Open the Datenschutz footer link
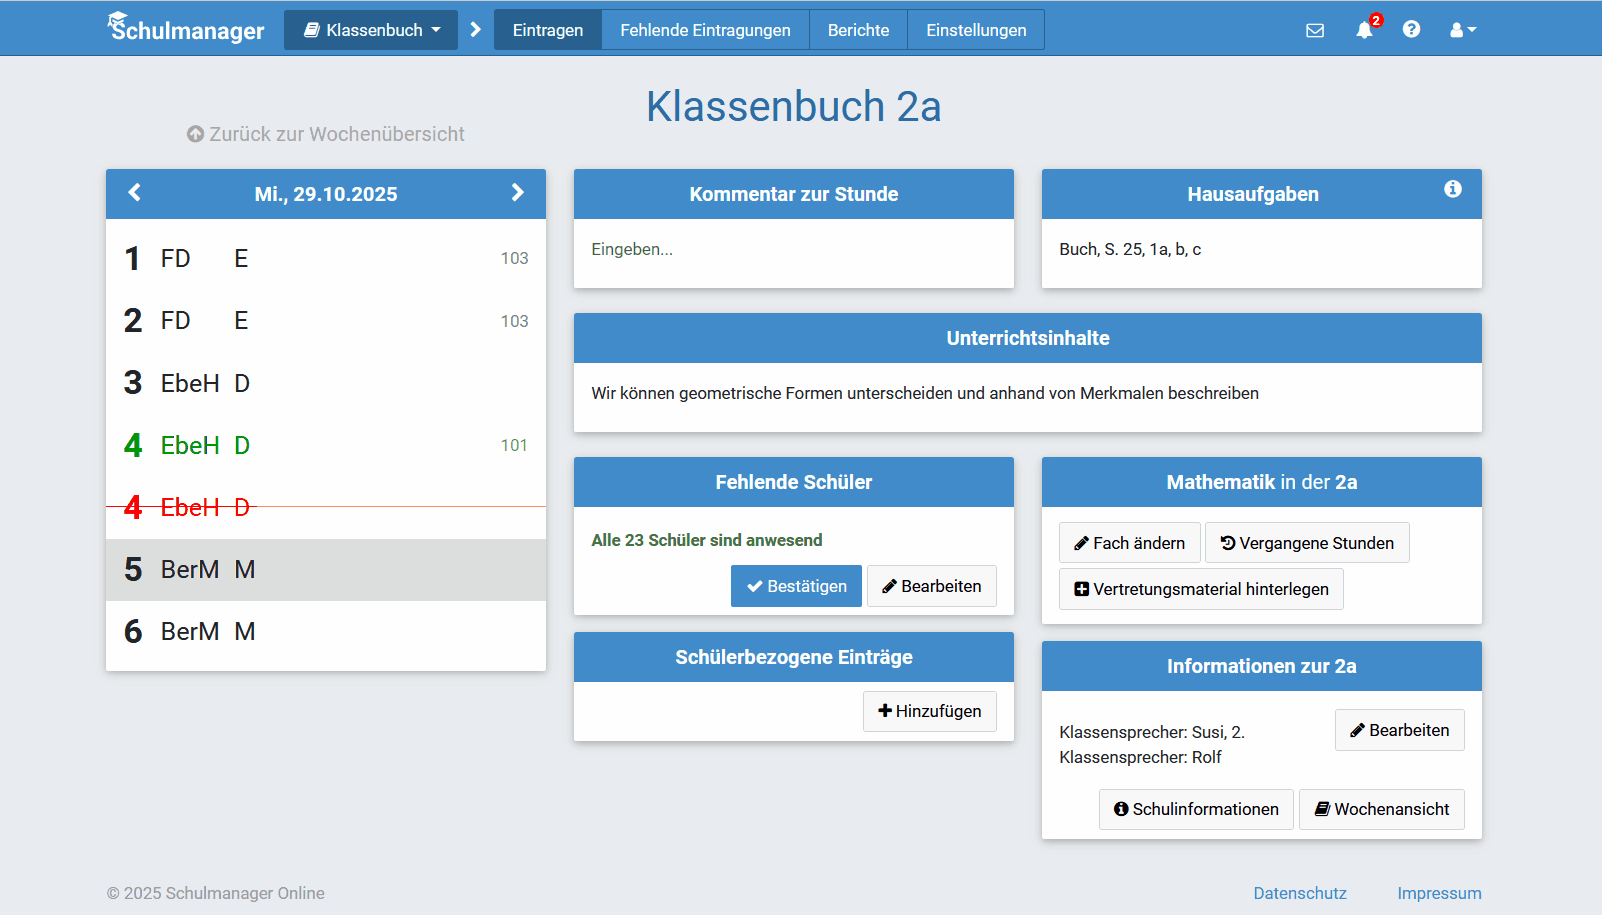Viewport: 1602px width, 915px height. (1299, 893)
